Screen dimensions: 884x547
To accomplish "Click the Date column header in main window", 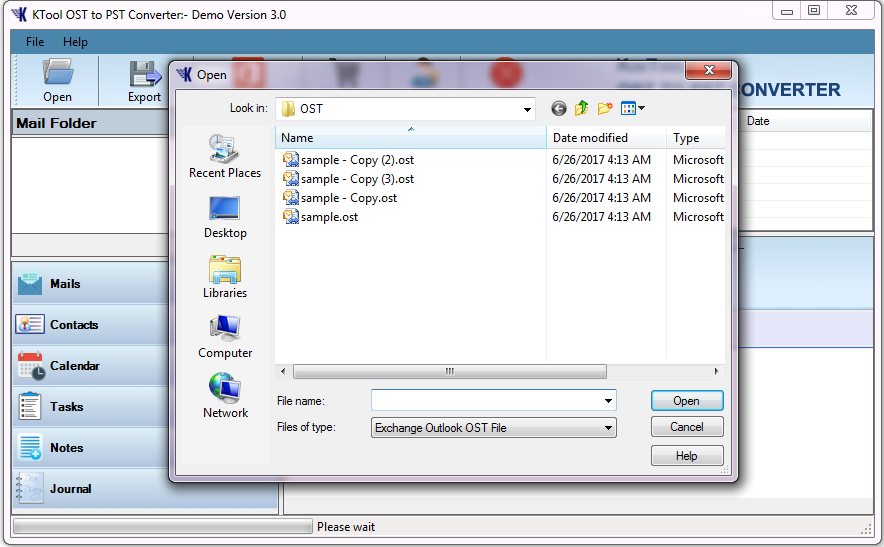I will [758, 121].
